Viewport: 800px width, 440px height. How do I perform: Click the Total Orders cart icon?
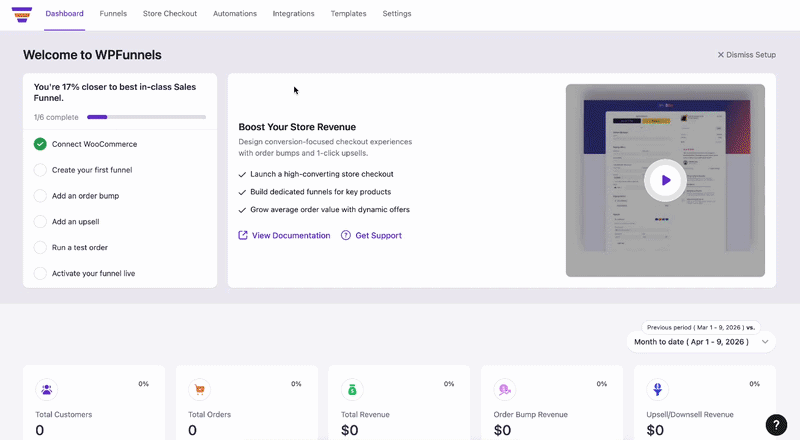pyautogui.click(x=199, y=390)
